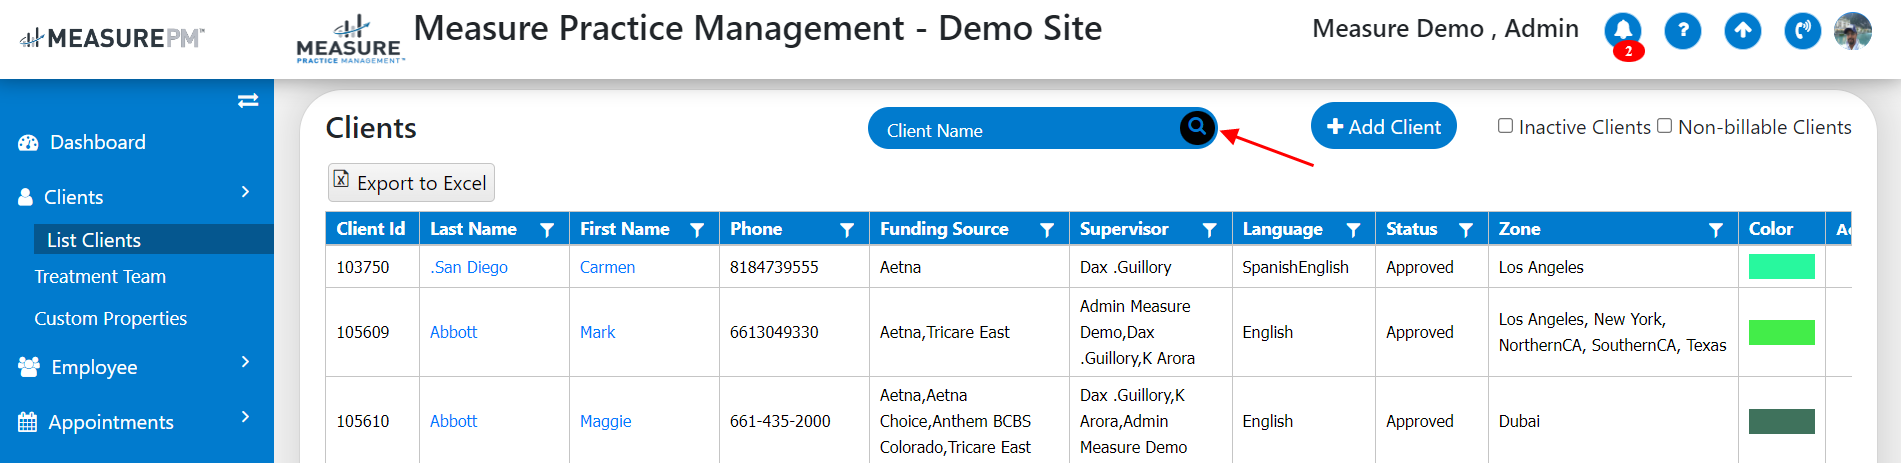Click the Measure Practice Management logo

pos(350,40)
